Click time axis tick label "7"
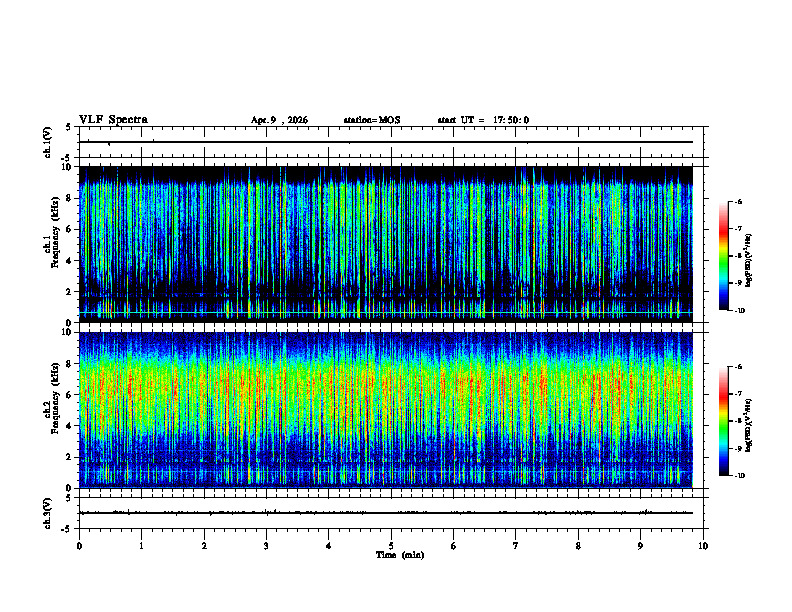792x612 pixels. 516,546
